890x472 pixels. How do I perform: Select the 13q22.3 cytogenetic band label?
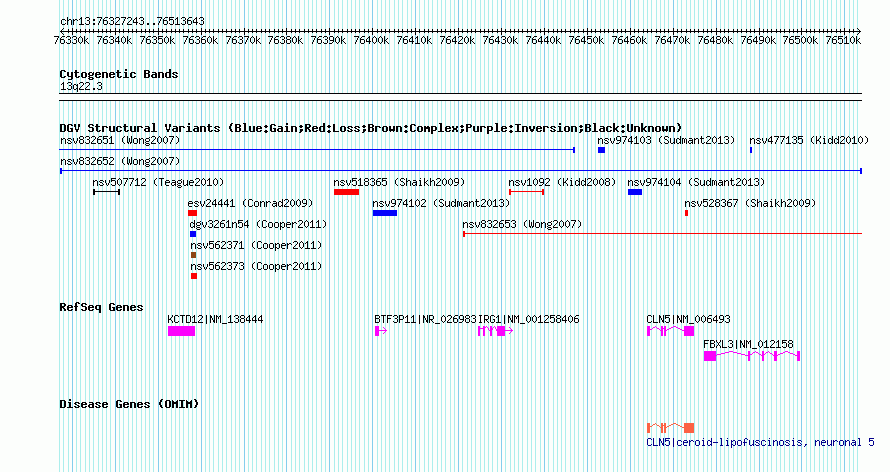point(81,87)
